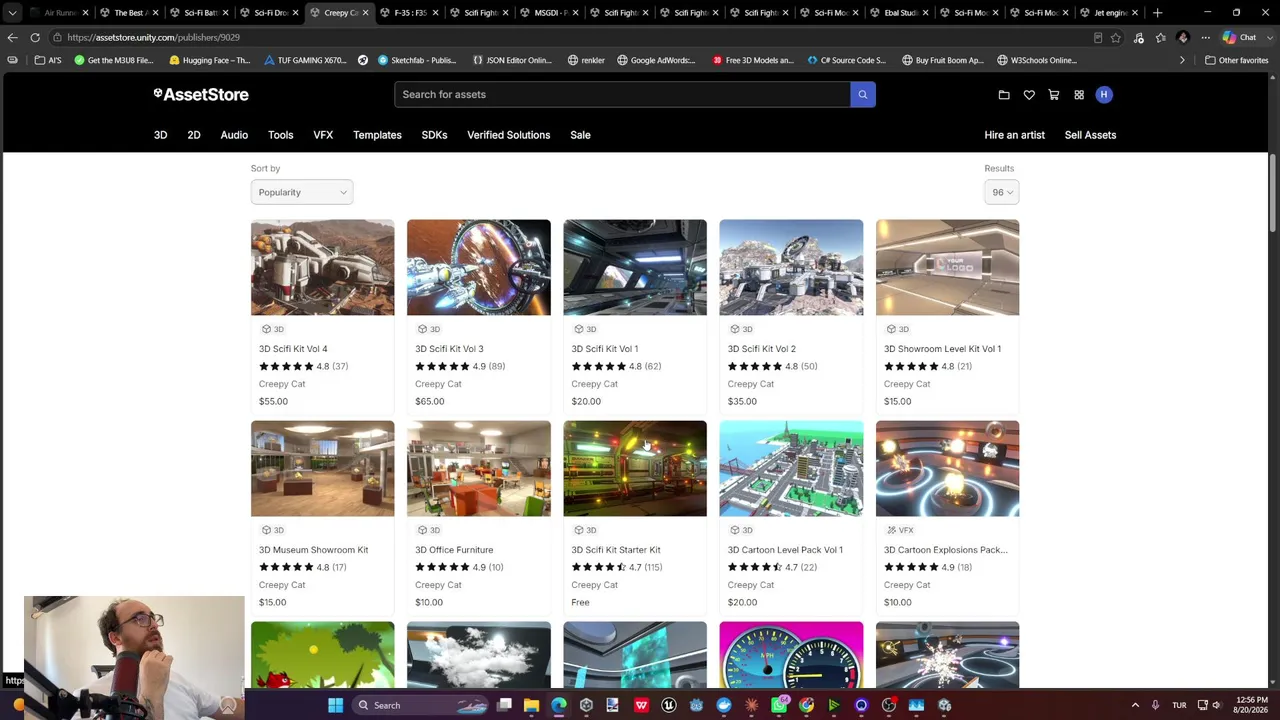Viewport: 1280px width, 720px height.
Task: Open the Templates category menu
Action: click(377, 135)
